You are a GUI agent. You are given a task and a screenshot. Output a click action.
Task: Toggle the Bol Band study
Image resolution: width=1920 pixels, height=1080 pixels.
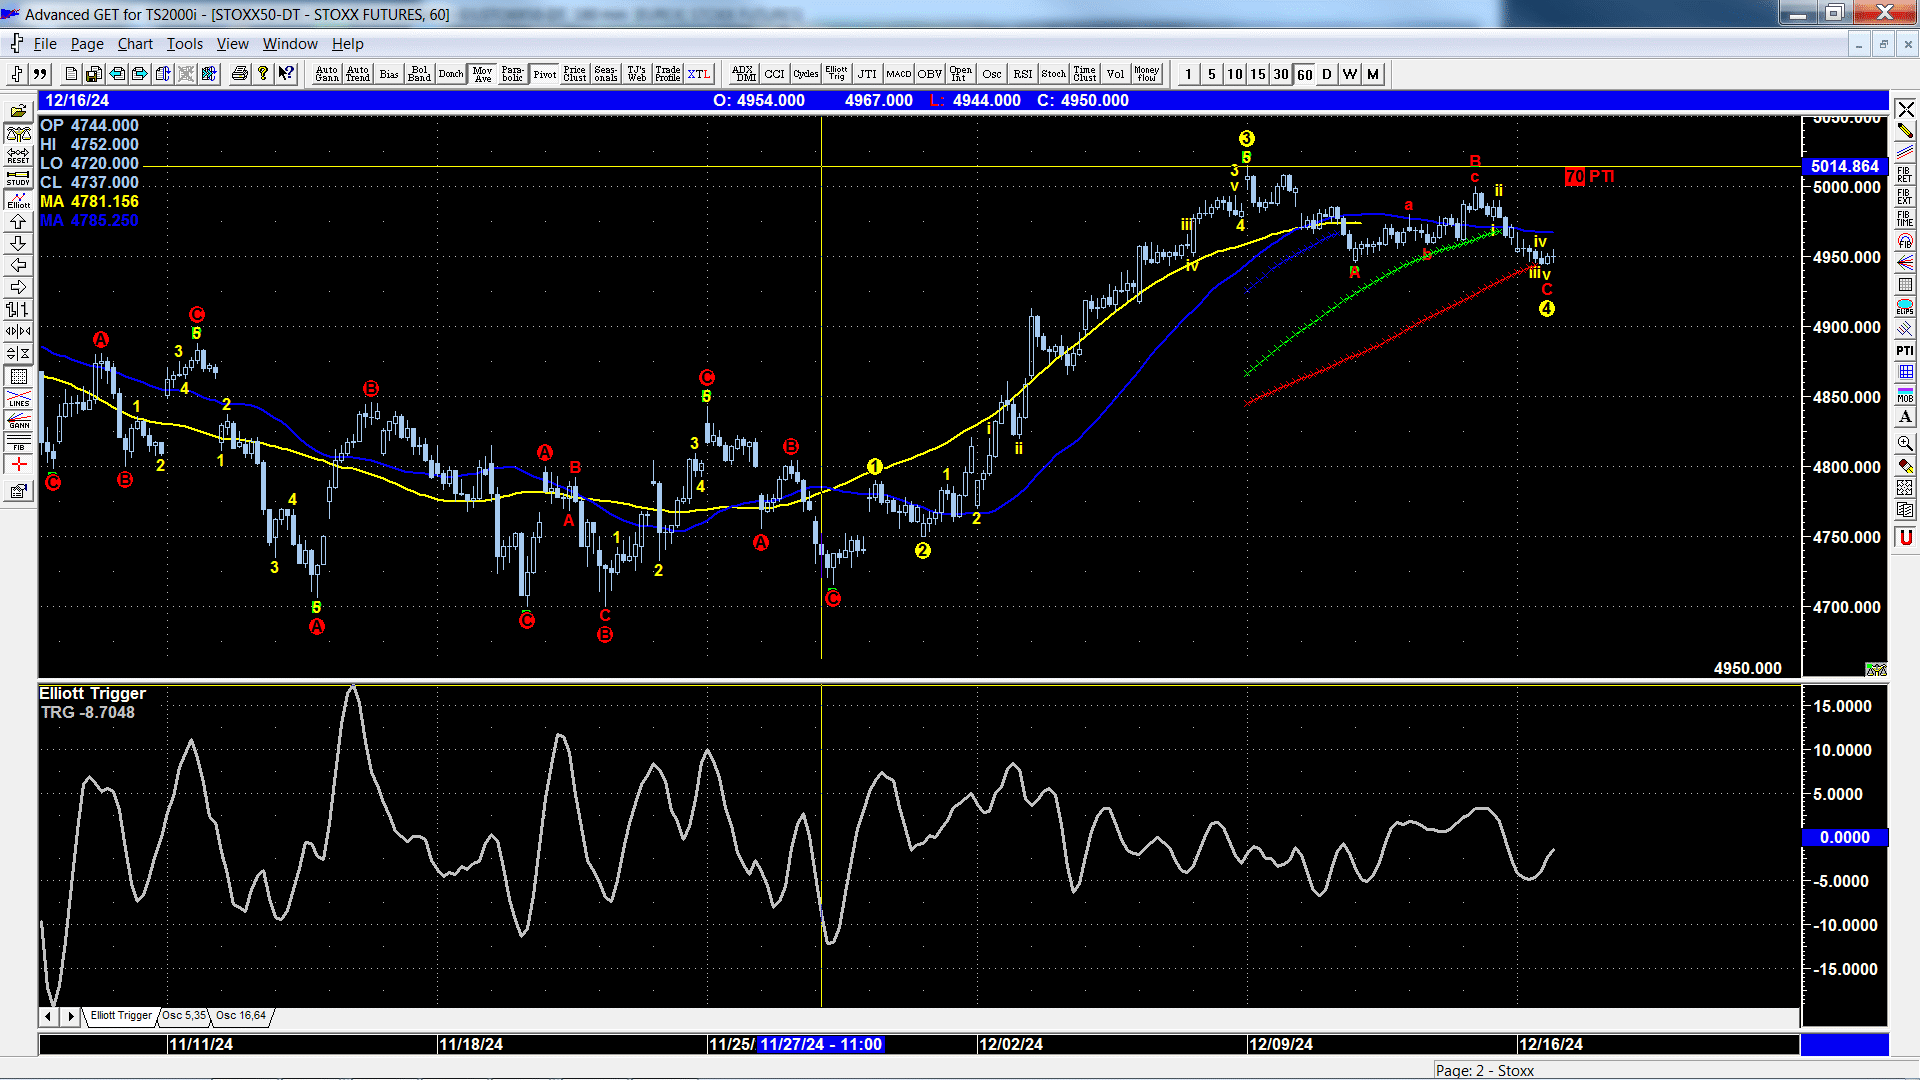[420, 74]
